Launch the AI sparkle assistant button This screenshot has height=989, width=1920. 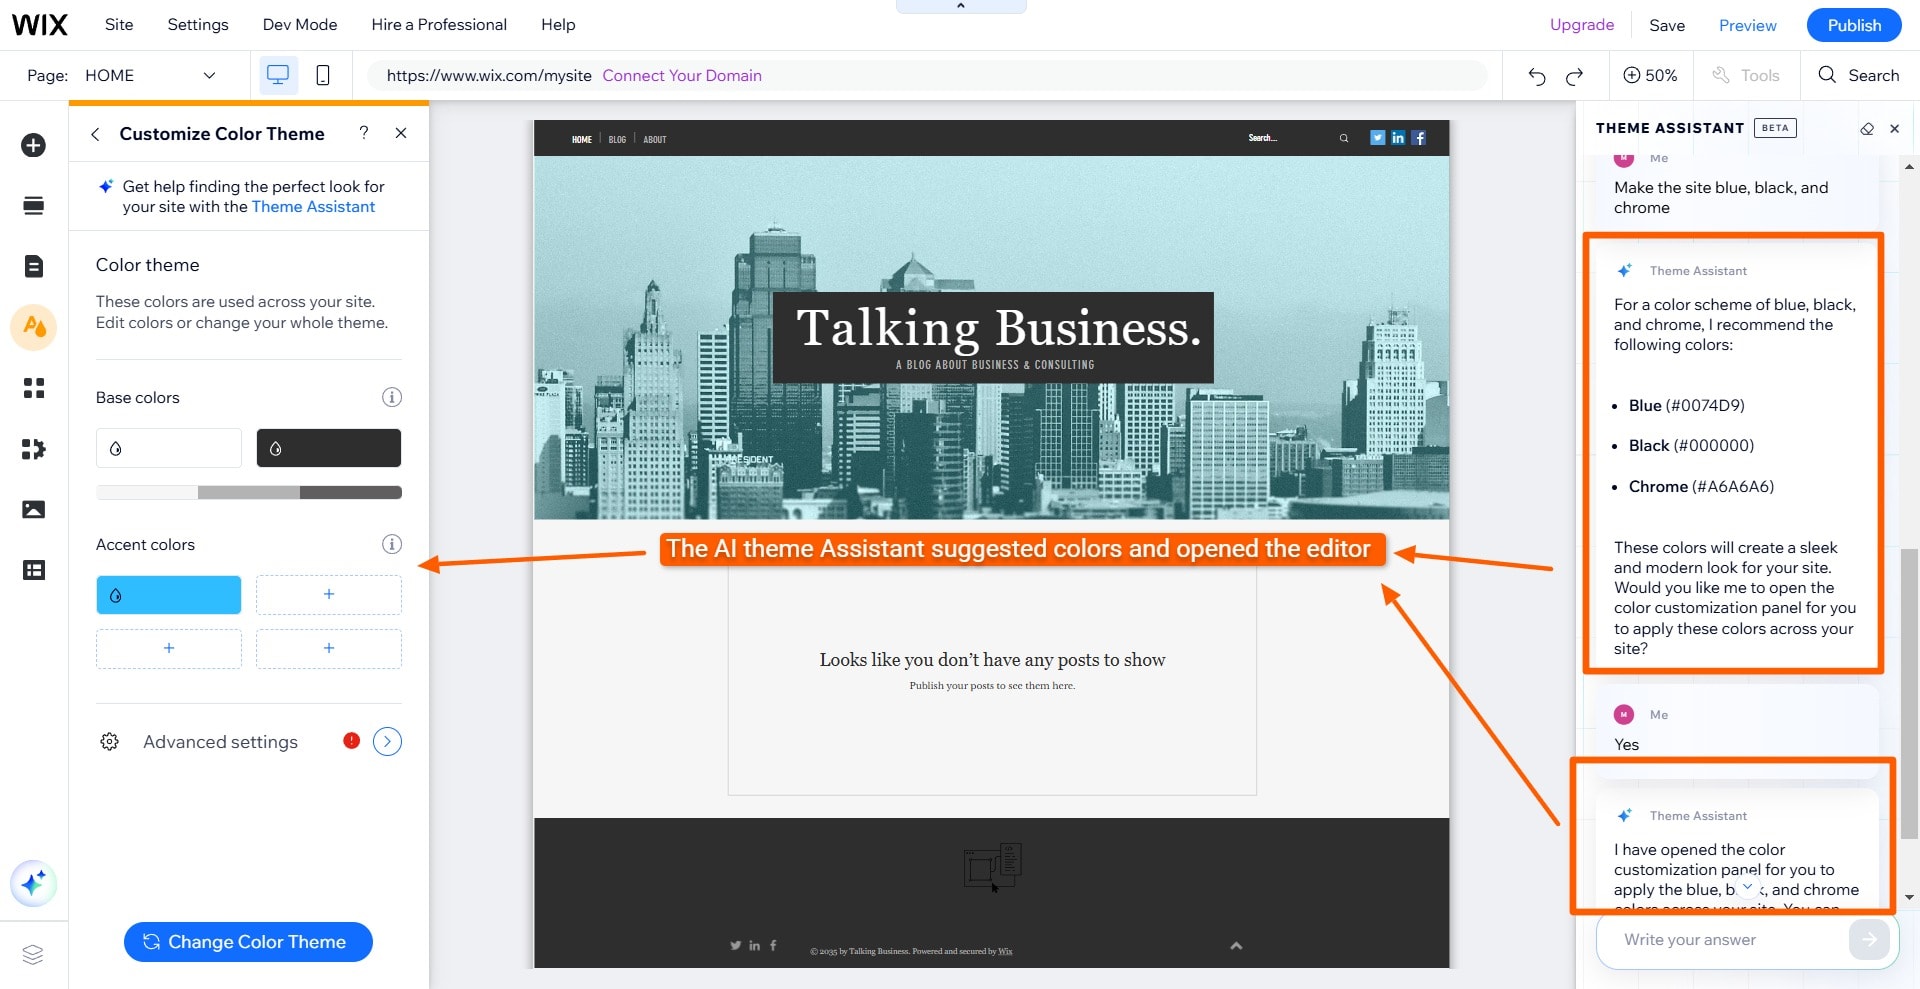point(33,884)
